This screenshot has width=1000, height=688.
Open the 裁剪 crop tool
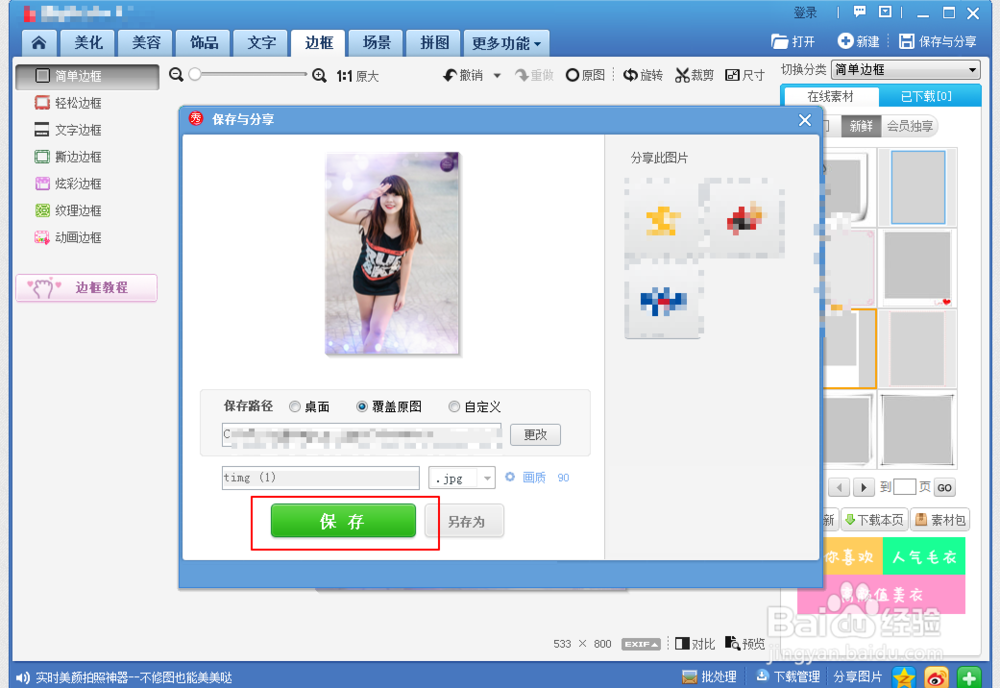pos(695,74)
